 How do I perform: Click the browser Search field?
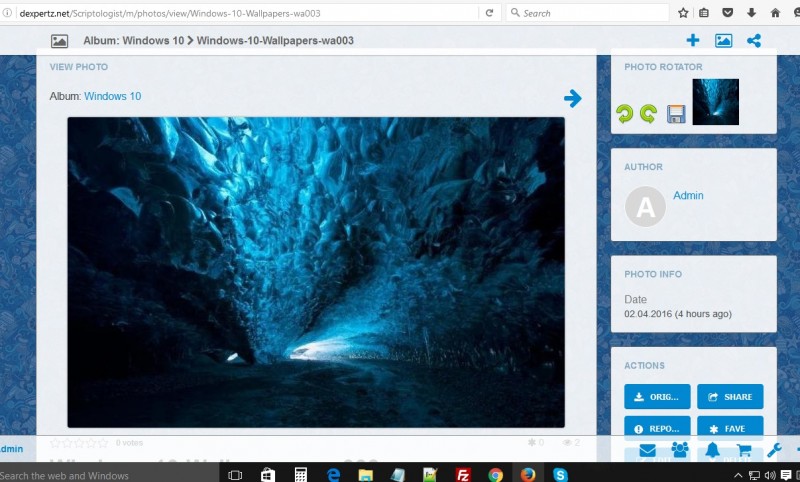pyautogui.click(x=587, y=13)
